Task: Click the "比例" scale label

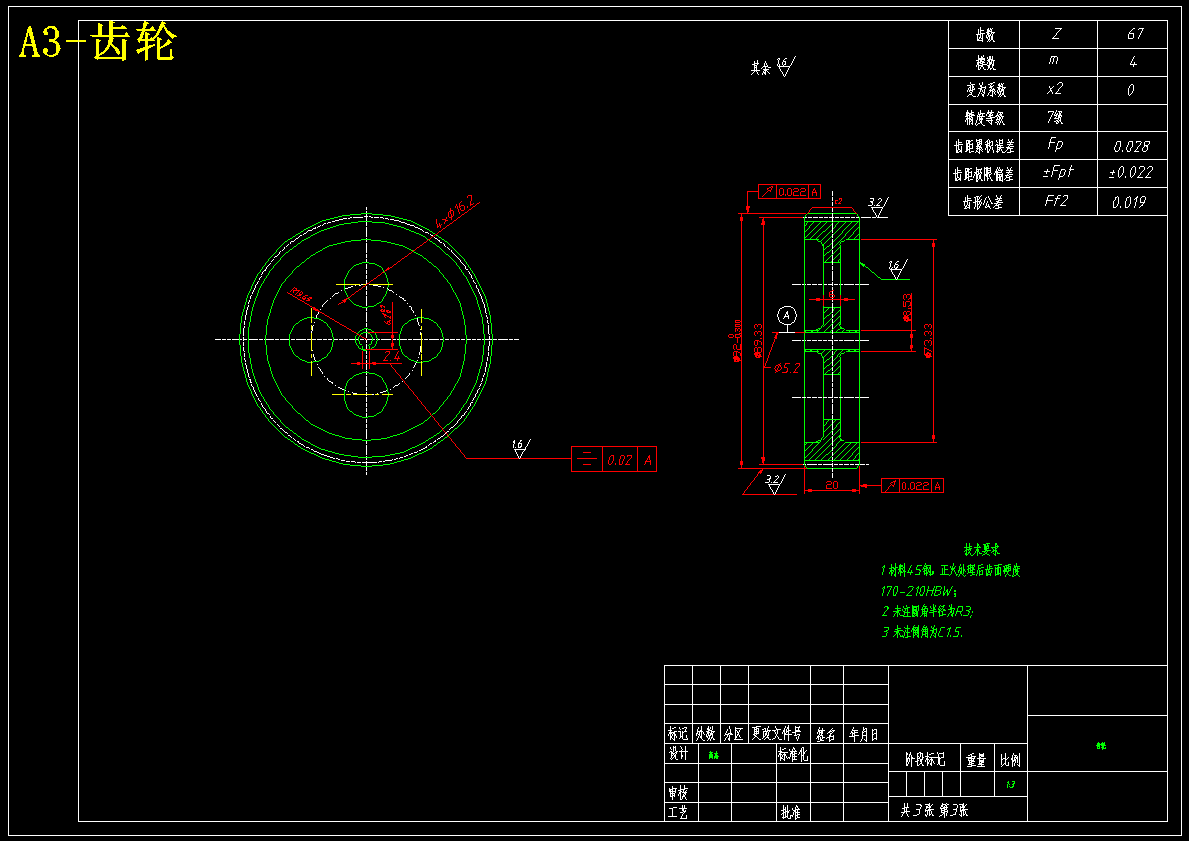Action: click(1010, 760)
